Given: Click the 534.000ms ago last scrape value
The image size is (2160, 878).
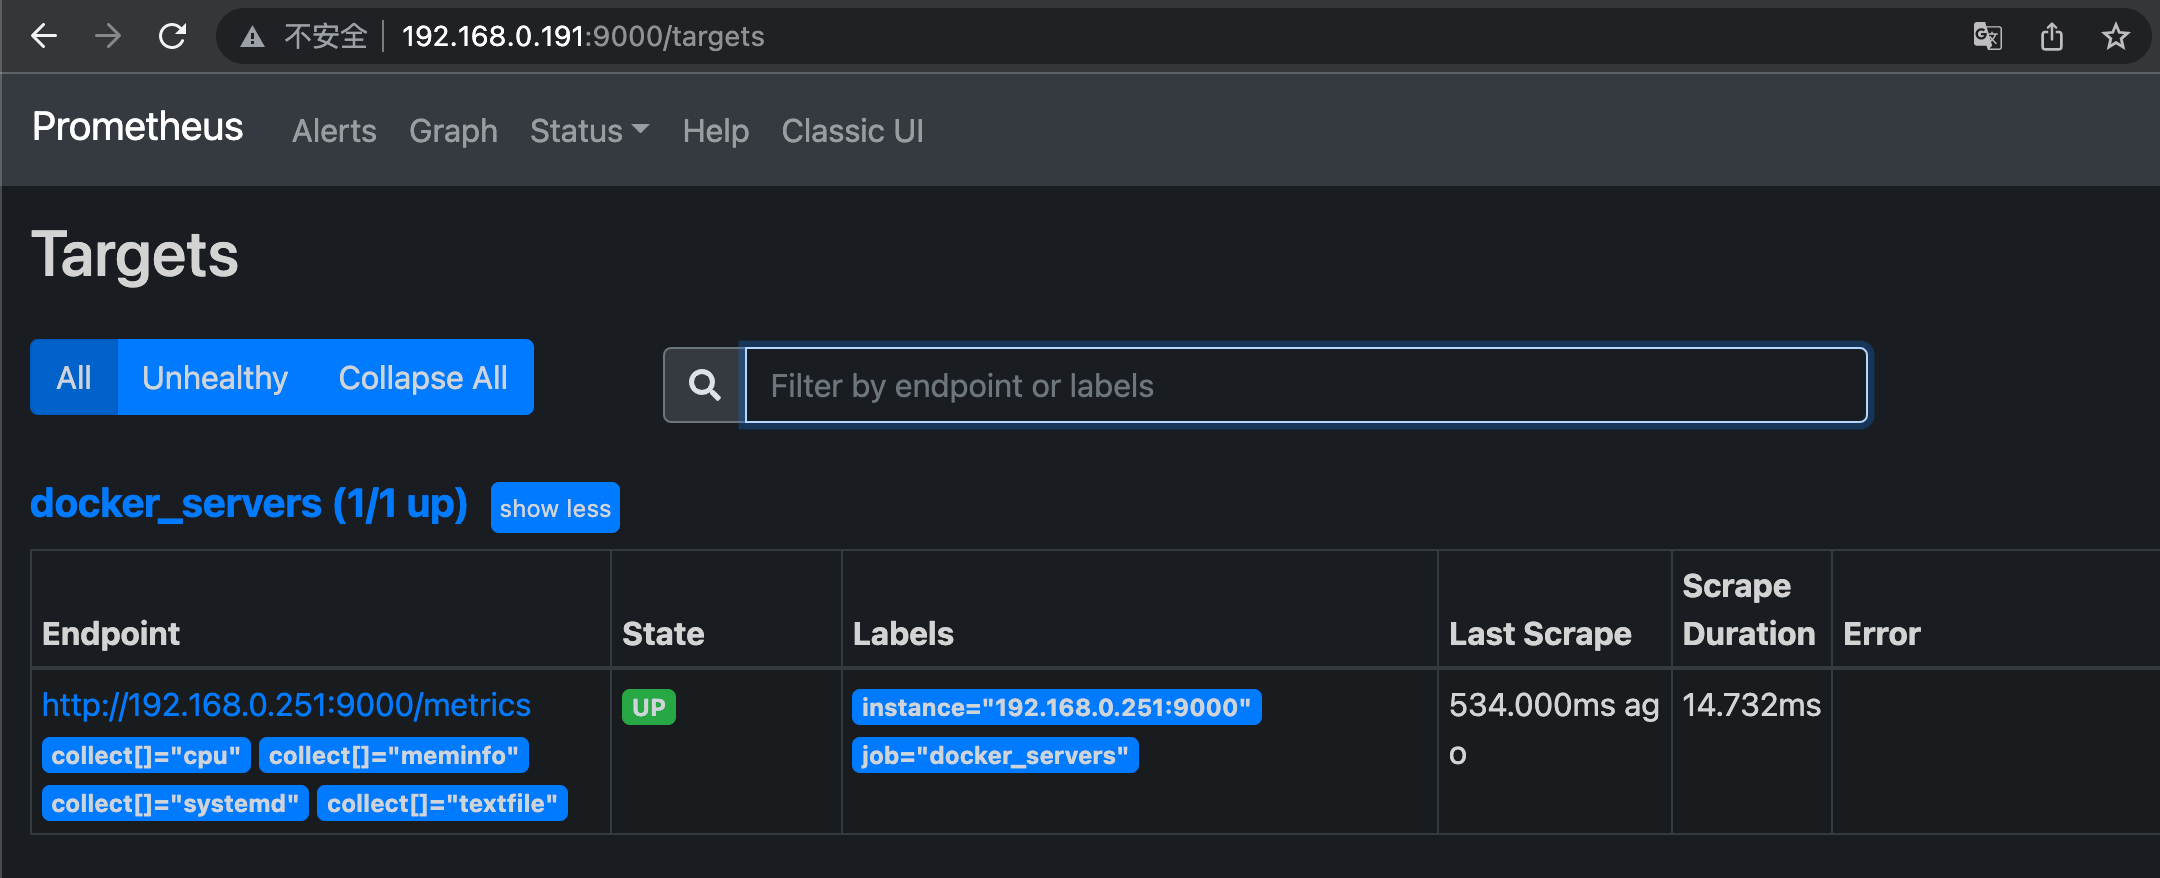Looking at the screenshot, I should 1553,729.
